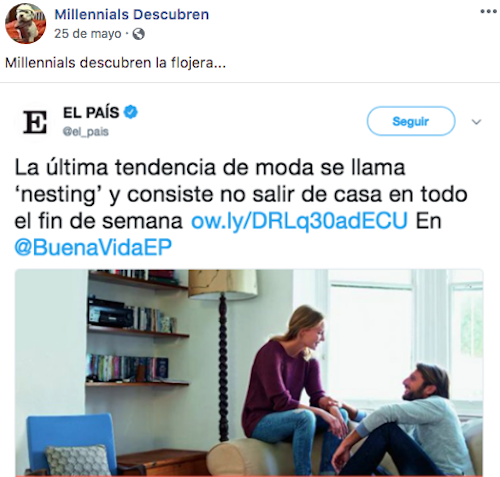Open the Millennials Descubren page name link
This screenshot has width=500, height=477.
pos(132,14)
